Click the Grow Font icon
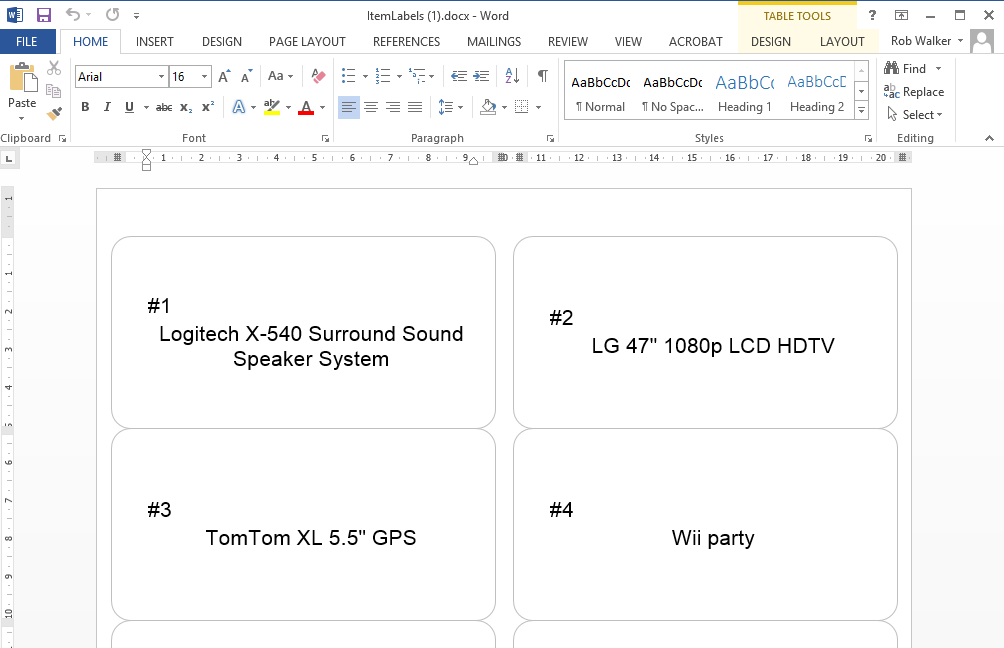The width and height of the screenshot is (1004, 648). point(225,76)
